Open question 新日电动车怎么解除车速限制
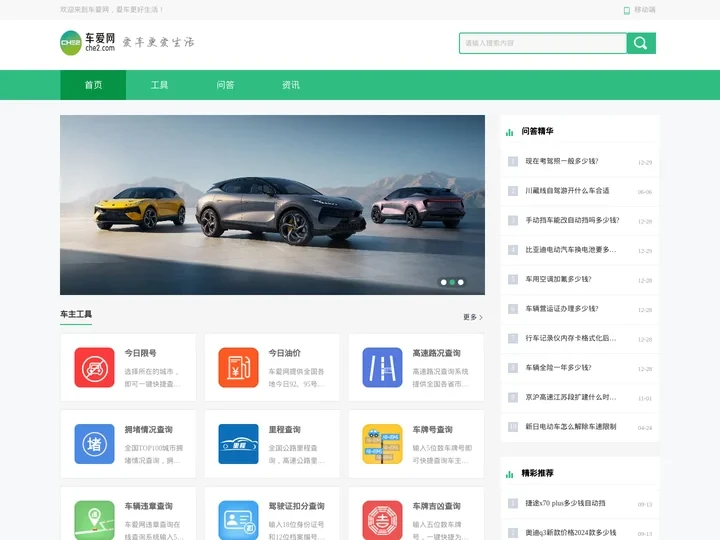This screenshot has height=540, width=720. click(571, 426)
